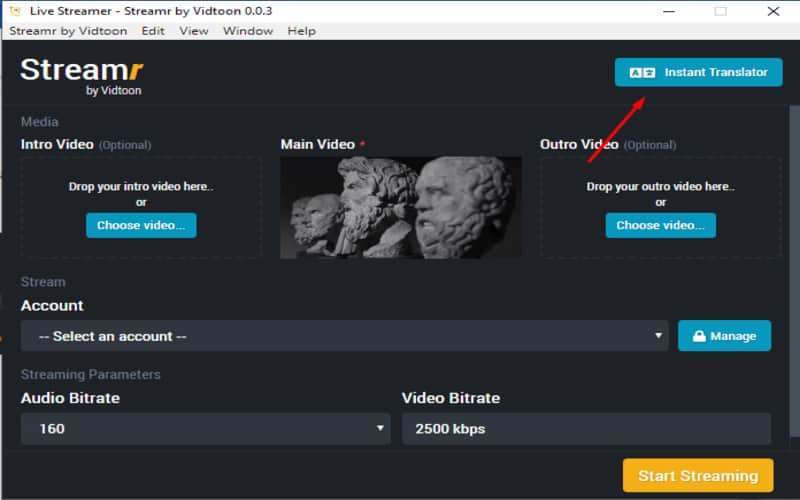Minimize the Live Streamer window
Screen dimensions: 800x500
tap(669, 11)
